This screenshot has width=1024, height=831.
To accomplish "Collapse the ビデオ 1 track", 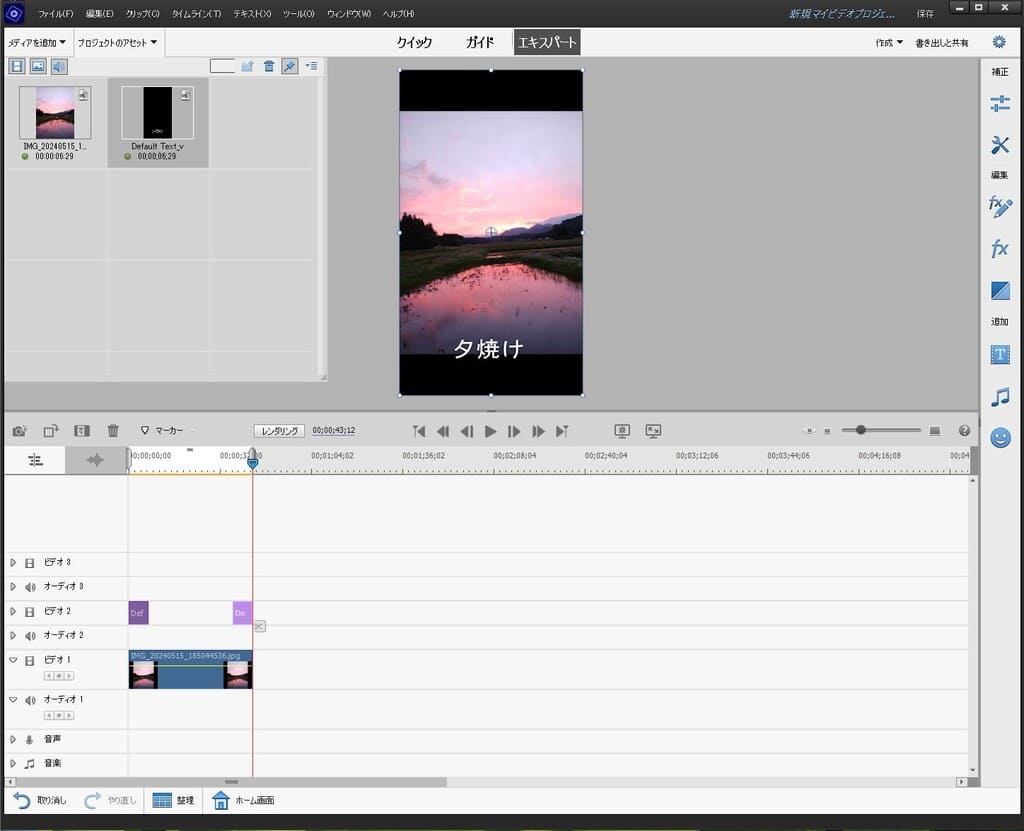I will (x=13, y=660).
